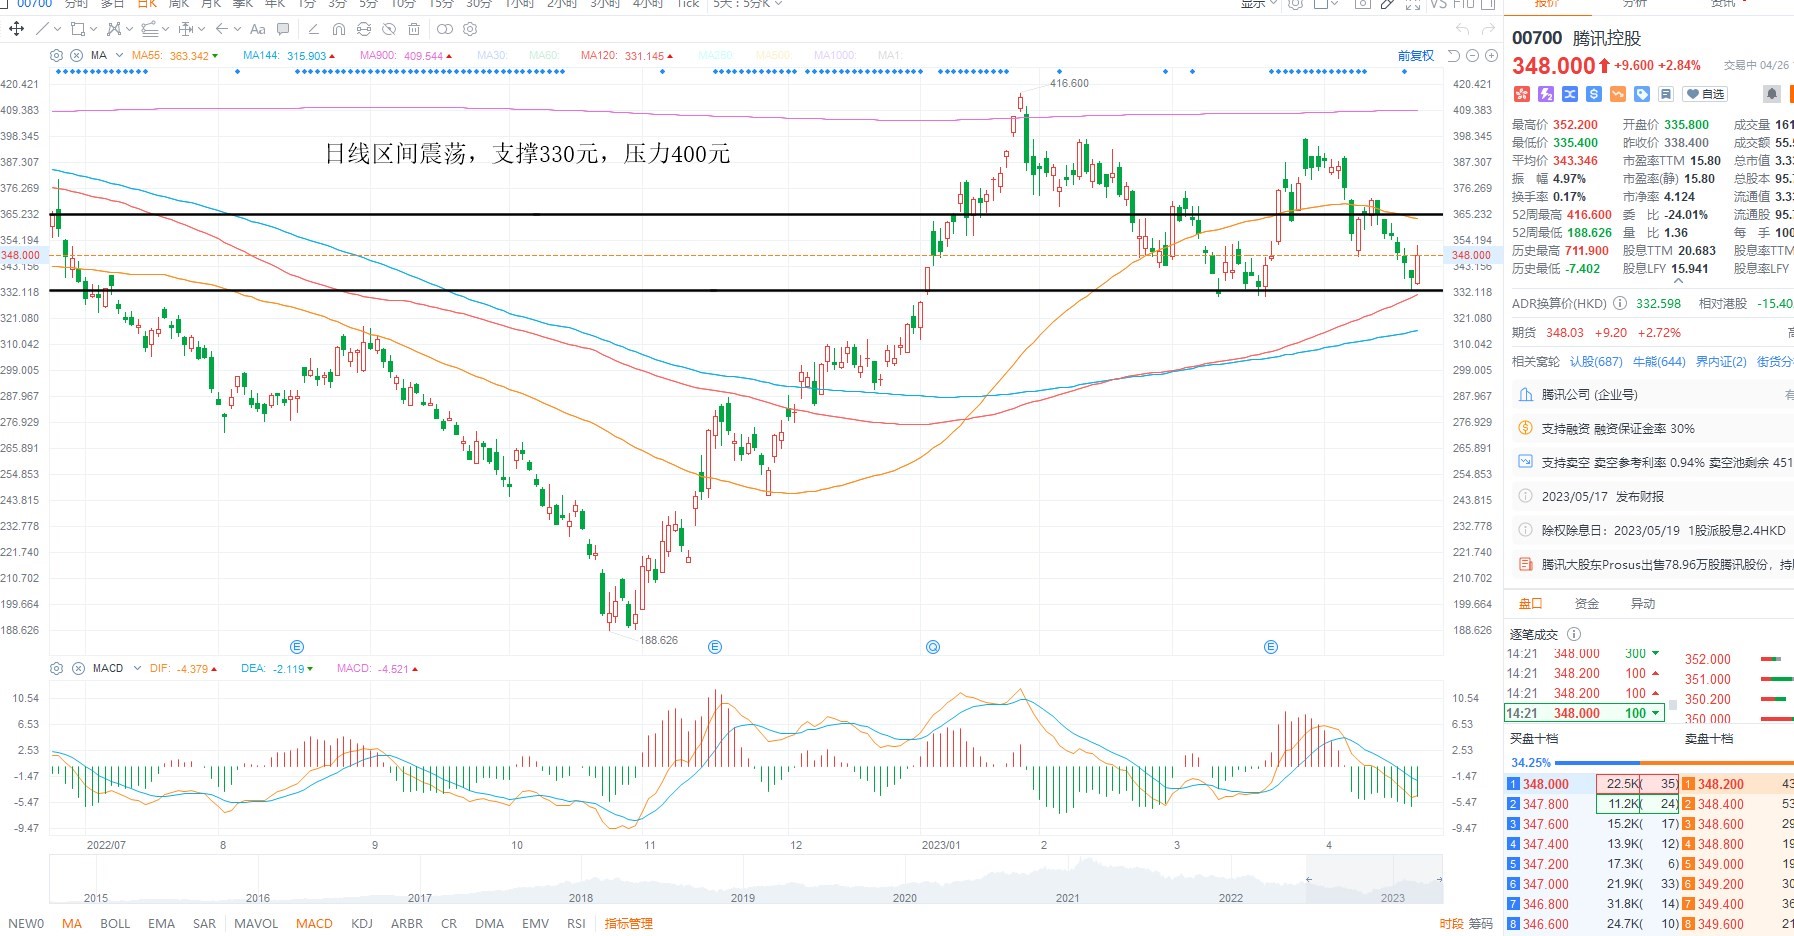Toggle the MA120 moving average line
1794x936 pixels.
click(x=627, y=56)
